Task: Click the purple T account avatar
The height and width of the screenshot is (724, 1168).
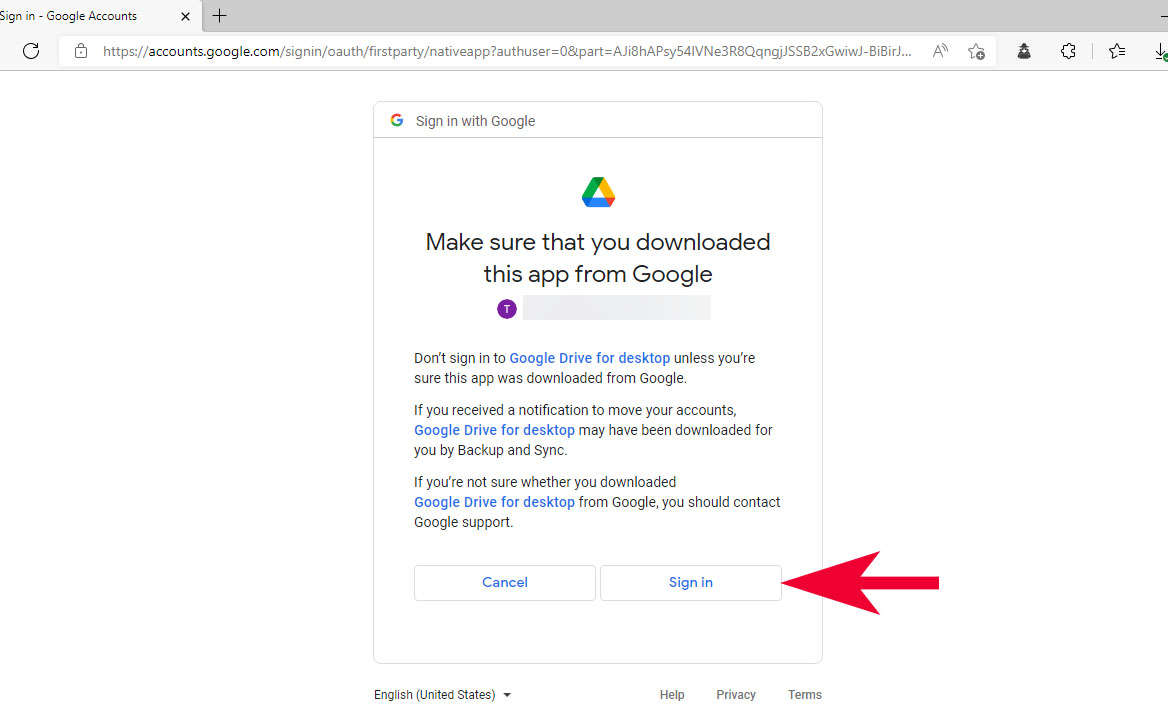Action: coord(507,308)
